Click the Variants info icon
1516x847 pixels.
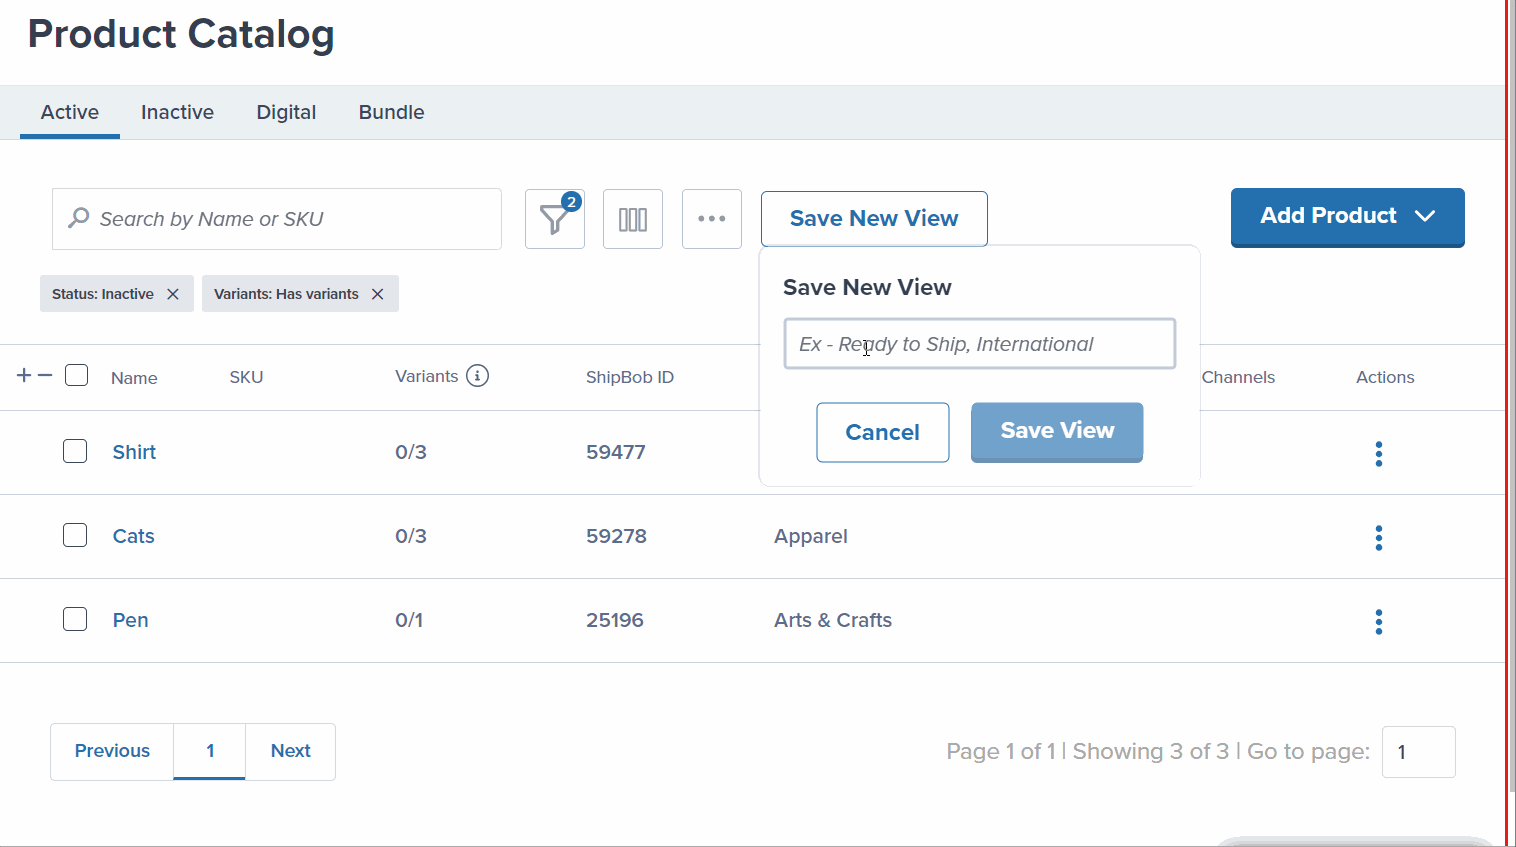477,375
